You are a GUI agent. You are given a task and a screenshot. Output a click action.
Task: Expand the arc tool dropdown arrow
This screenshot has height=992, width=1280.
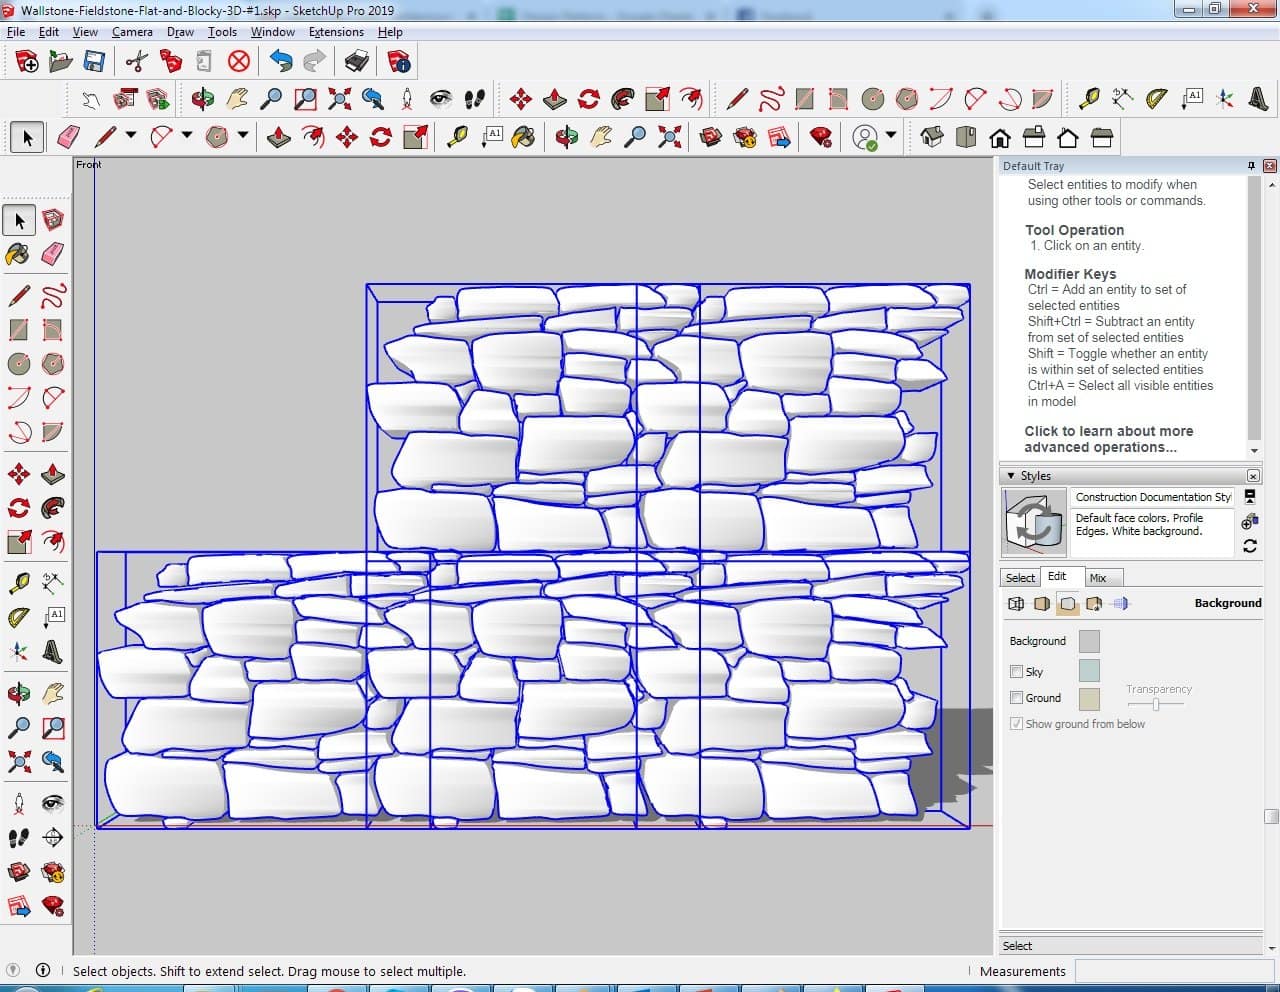187,136
